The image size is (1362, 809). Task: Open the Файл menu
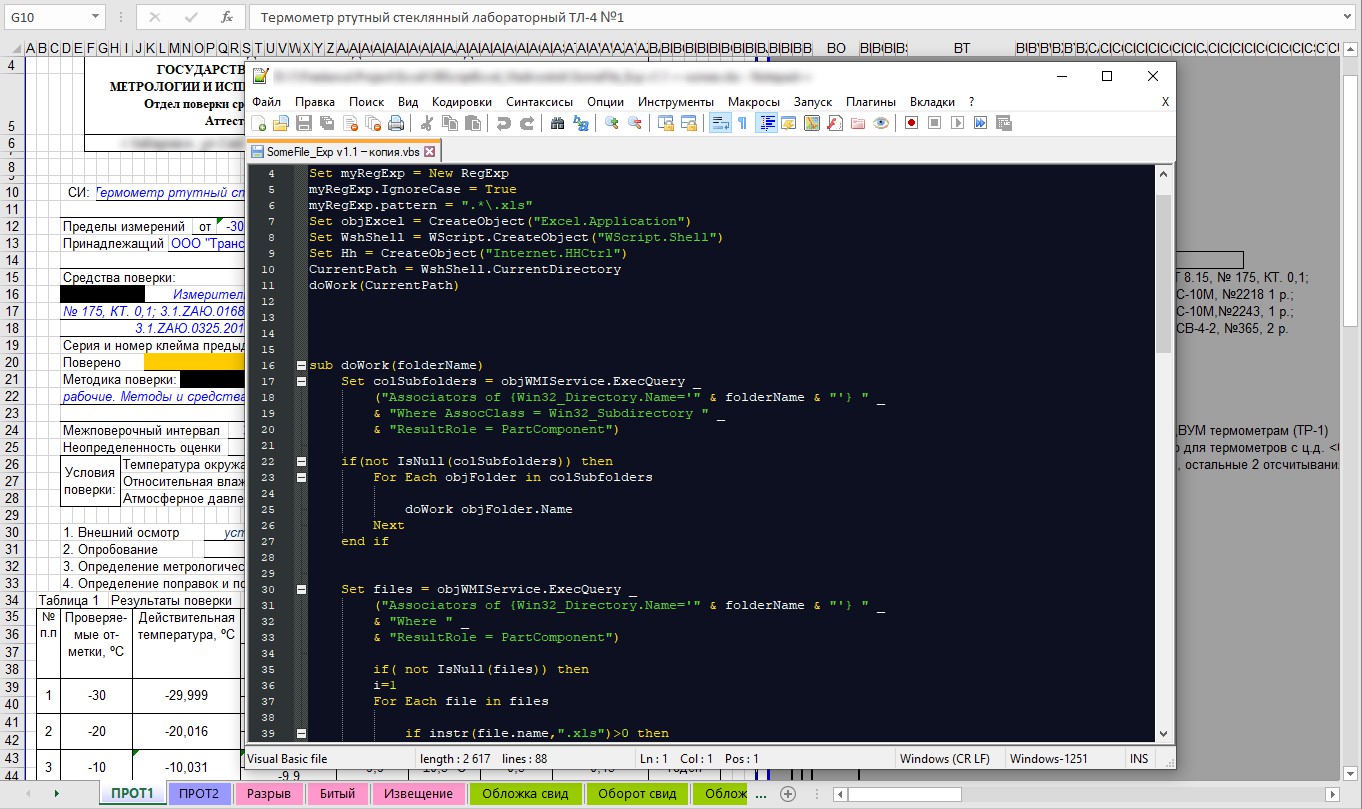pos(267,101)
